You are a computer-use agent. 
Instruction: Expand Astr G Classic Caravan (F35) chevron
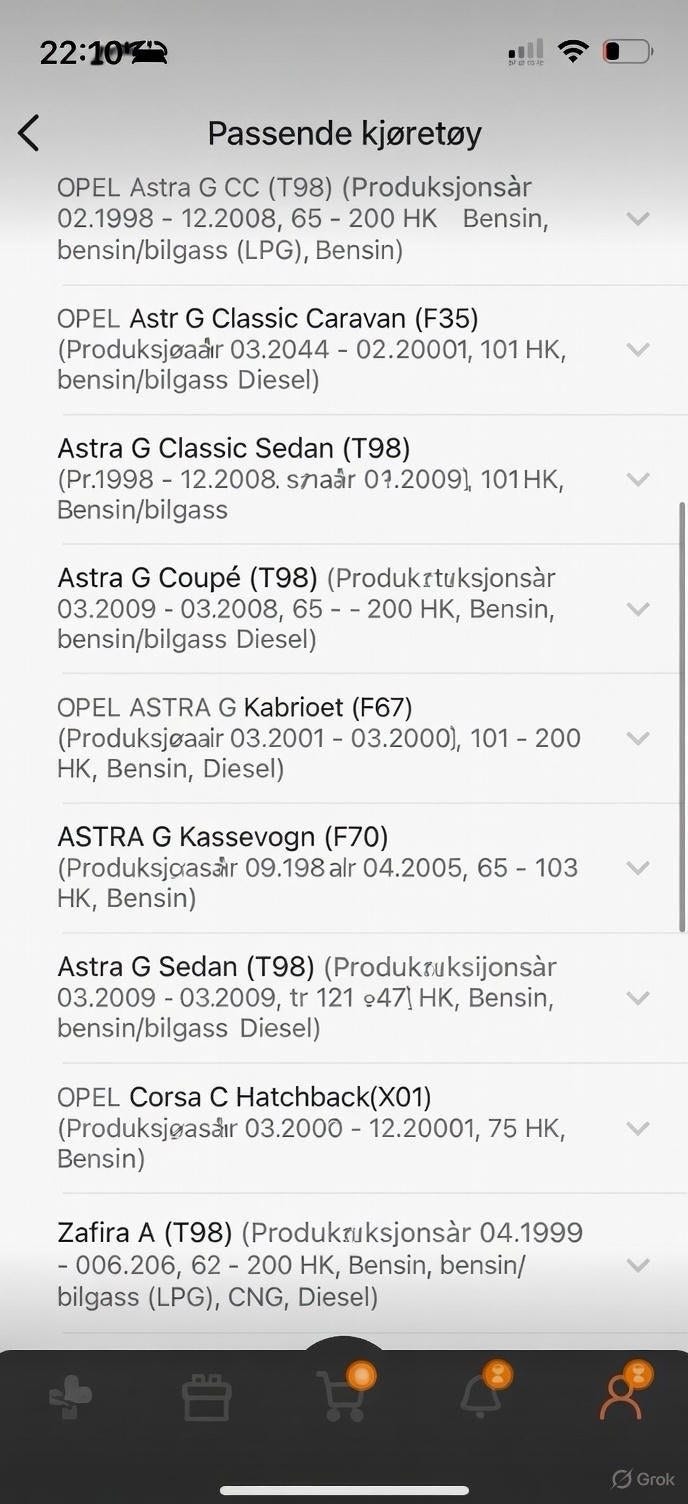638,349
